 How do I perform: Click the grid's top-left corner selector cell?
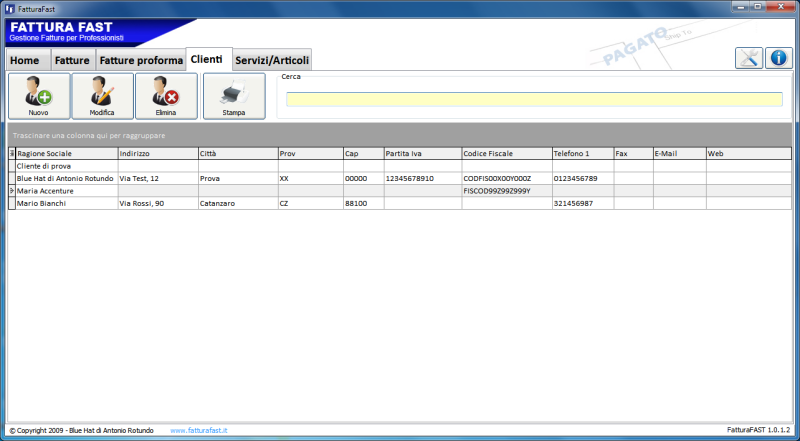[x=12, y=154]
